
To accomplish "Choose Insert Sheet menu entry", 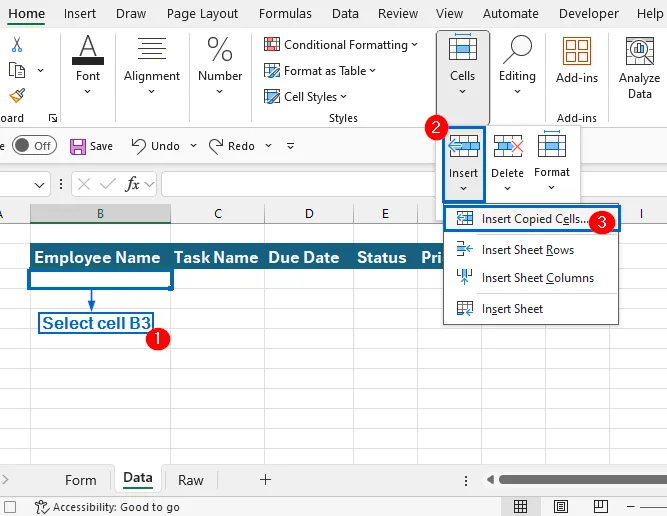I will coord(531,308).
